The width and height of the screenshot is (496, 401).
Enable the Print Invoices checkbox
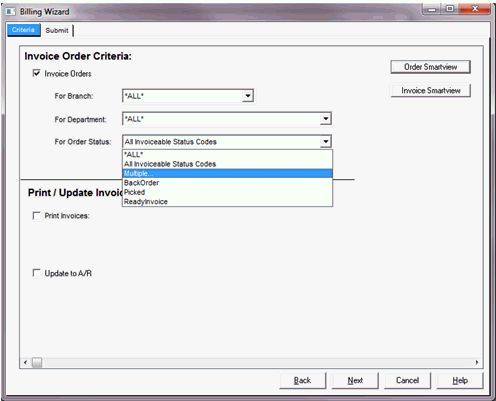(36, 216)
